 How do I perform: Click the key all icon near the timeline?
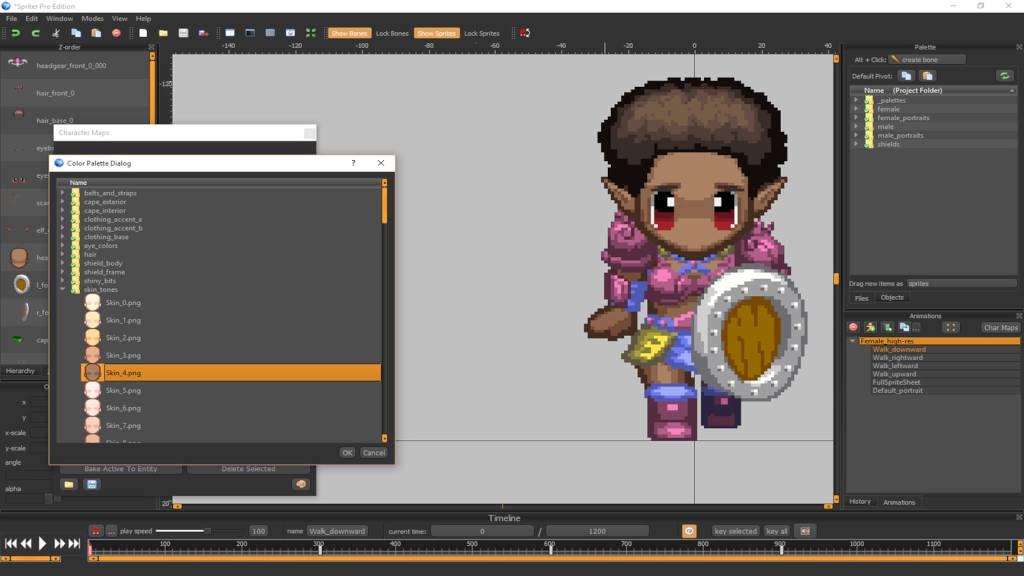tap(779, 531)
